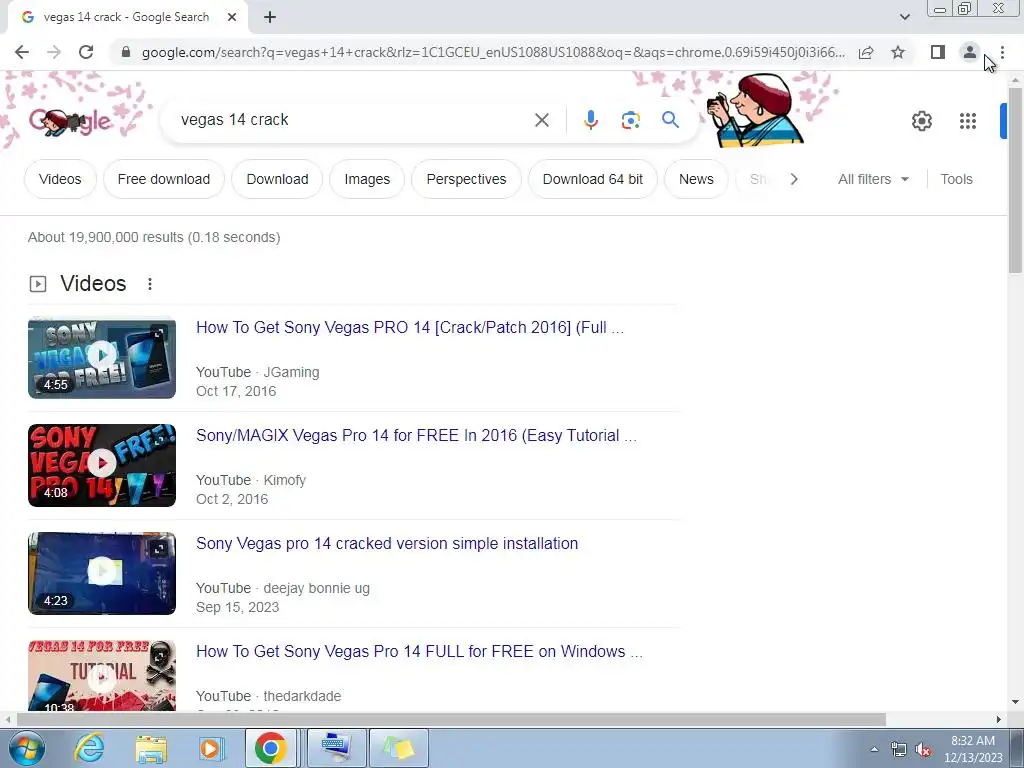Play the JGaming 4:55 video thumbnail
This screenshot has height=768, width=1024.
click(102, 357)
